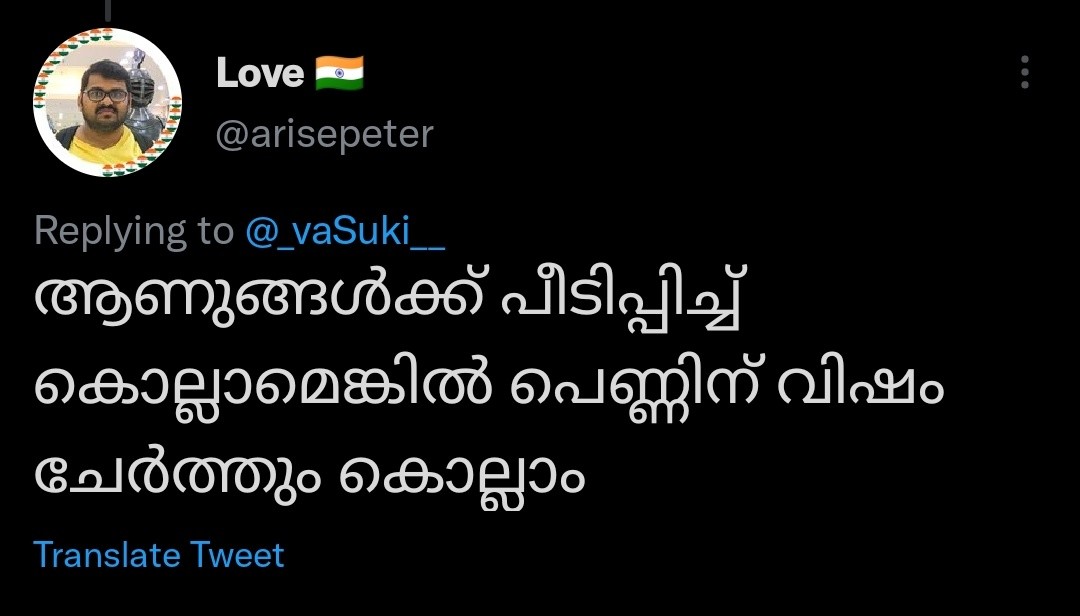Click the 'Replying to' label text

pos(133,231)
